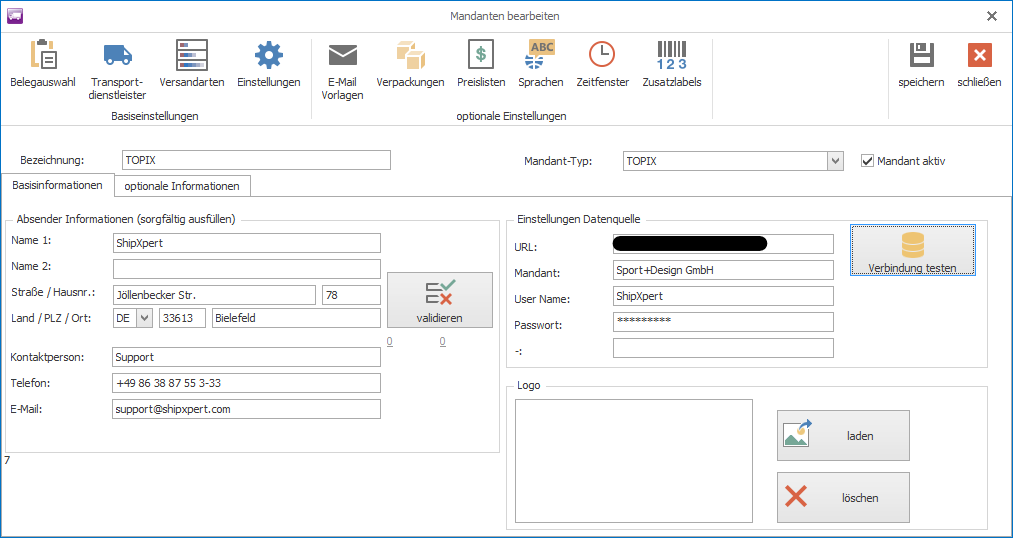Screen dimensions: 1013x538
Task: Click the purple app icon in title bar
Action: click(14, 16)
